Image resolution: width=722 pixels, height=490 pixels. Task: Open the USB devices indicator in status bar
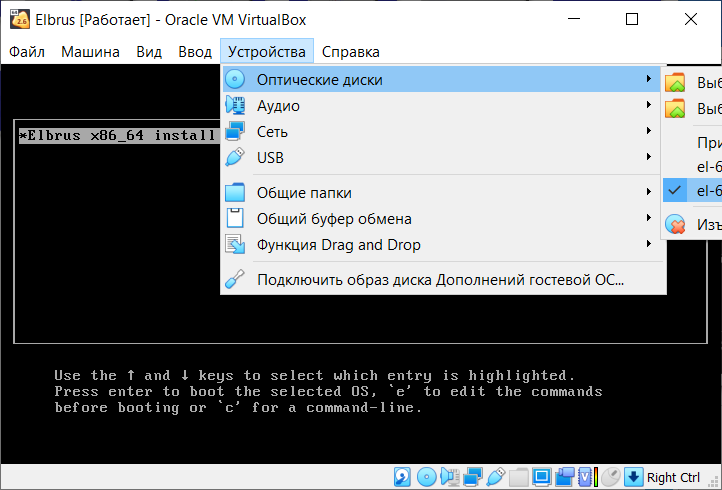[x=496, y=477]
